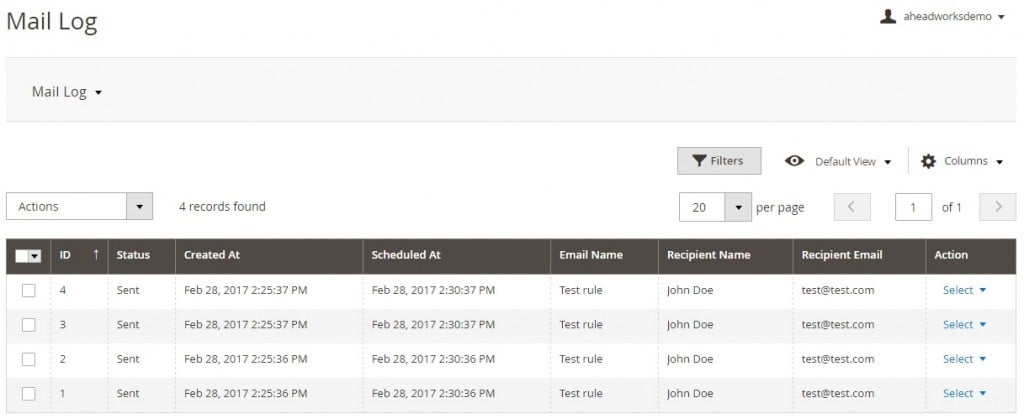Click the user account avatar icon
Screen dimensions: 1024x419
(888, 16)
